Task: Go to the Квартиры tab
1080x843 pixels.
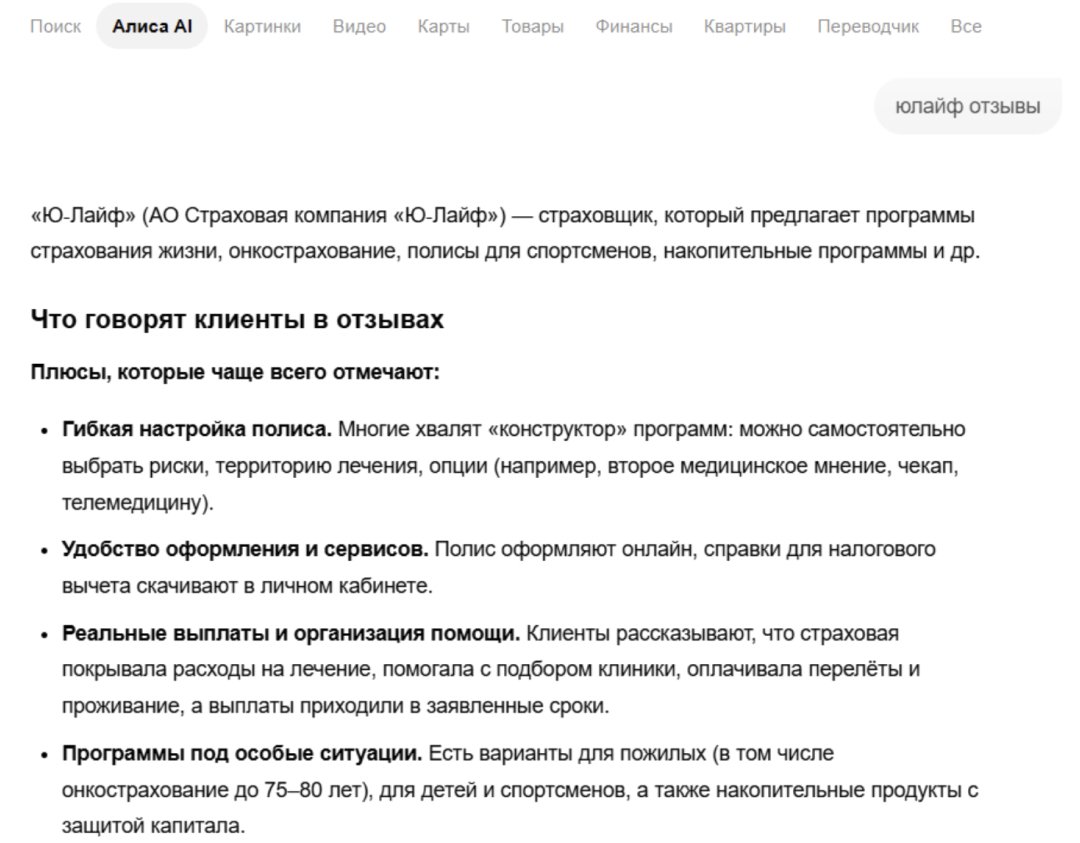Action: click(745, 26)
